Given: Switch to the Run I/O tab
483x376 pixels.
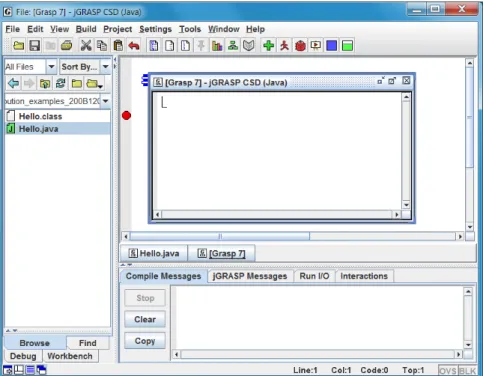Looking at the screenshot, I should tap(314, 276).
